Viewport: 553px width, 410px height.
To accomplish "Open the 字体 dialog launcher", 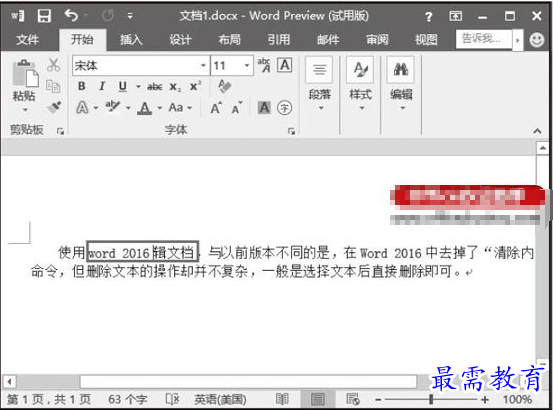I will click(x=291, y=131).
